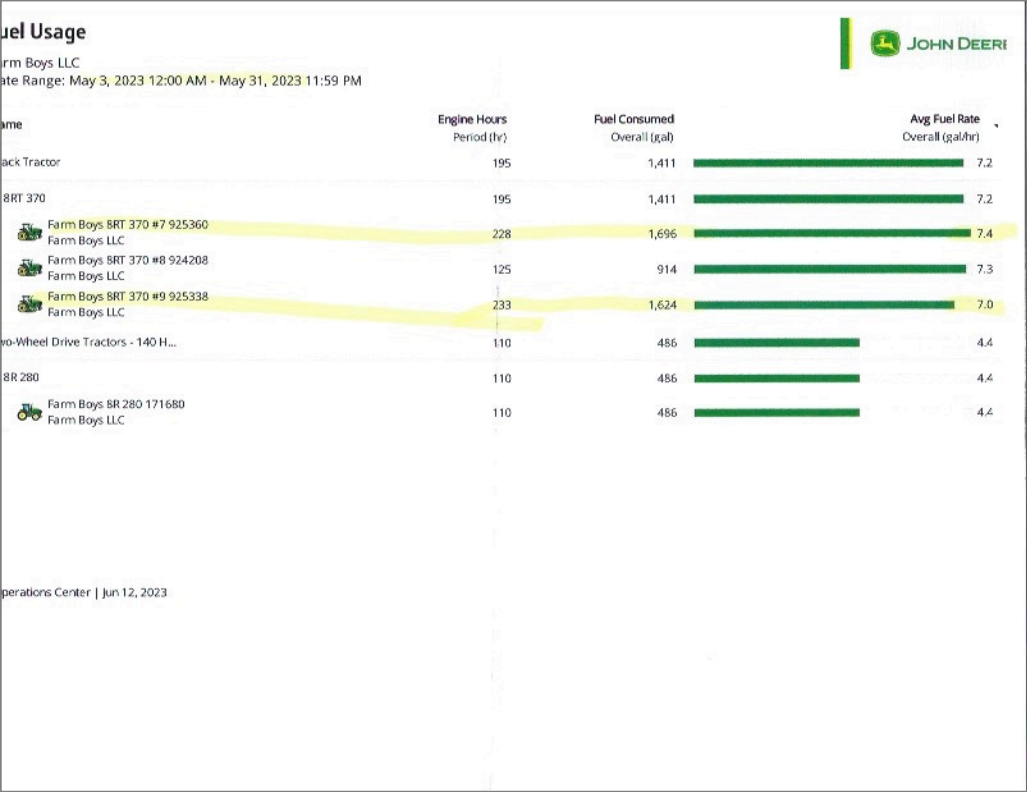Click avg fuel rate value 7.4
The height and width of the screenshot is (792, 1027).
click(x=984, y=234)
